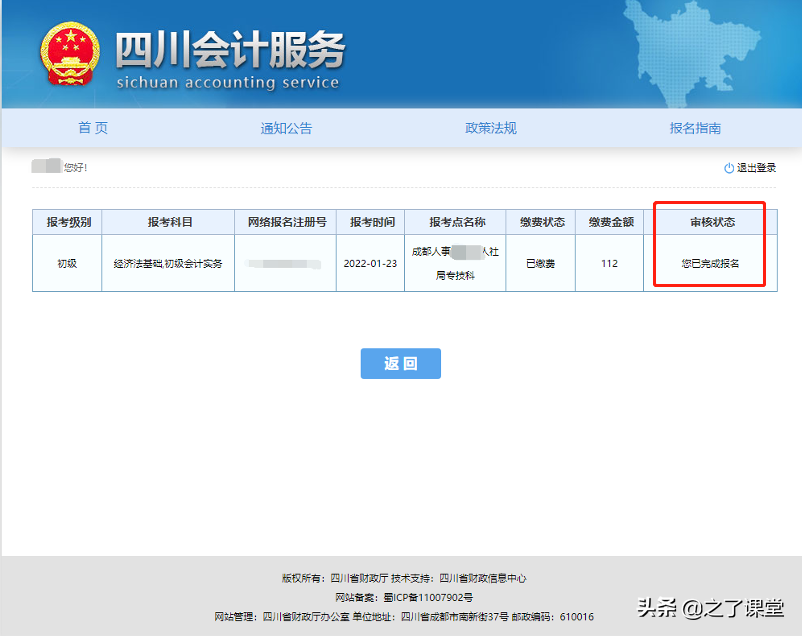Select the 缴费金额 value 112 cell
The height and width of the screenshot is (636, 802).
click(x=609, y=262)
